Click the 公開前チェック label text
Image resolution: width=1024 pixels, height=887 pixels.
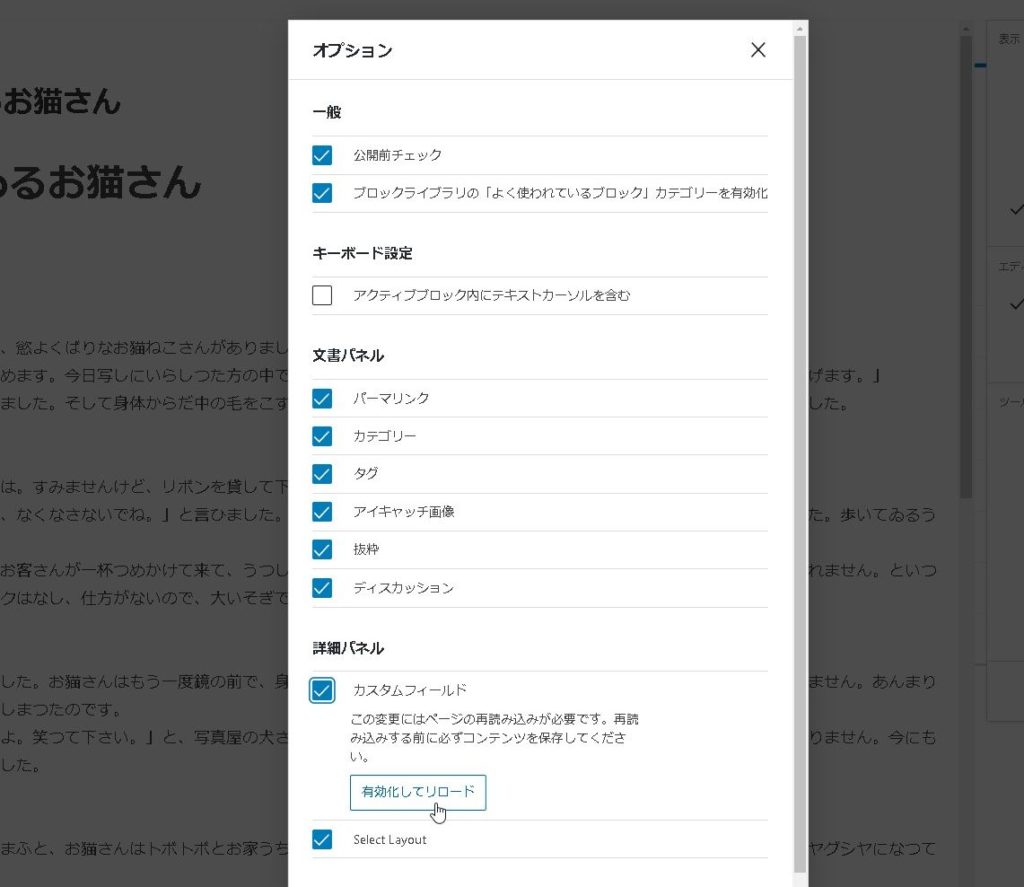(x=397, y=156)
